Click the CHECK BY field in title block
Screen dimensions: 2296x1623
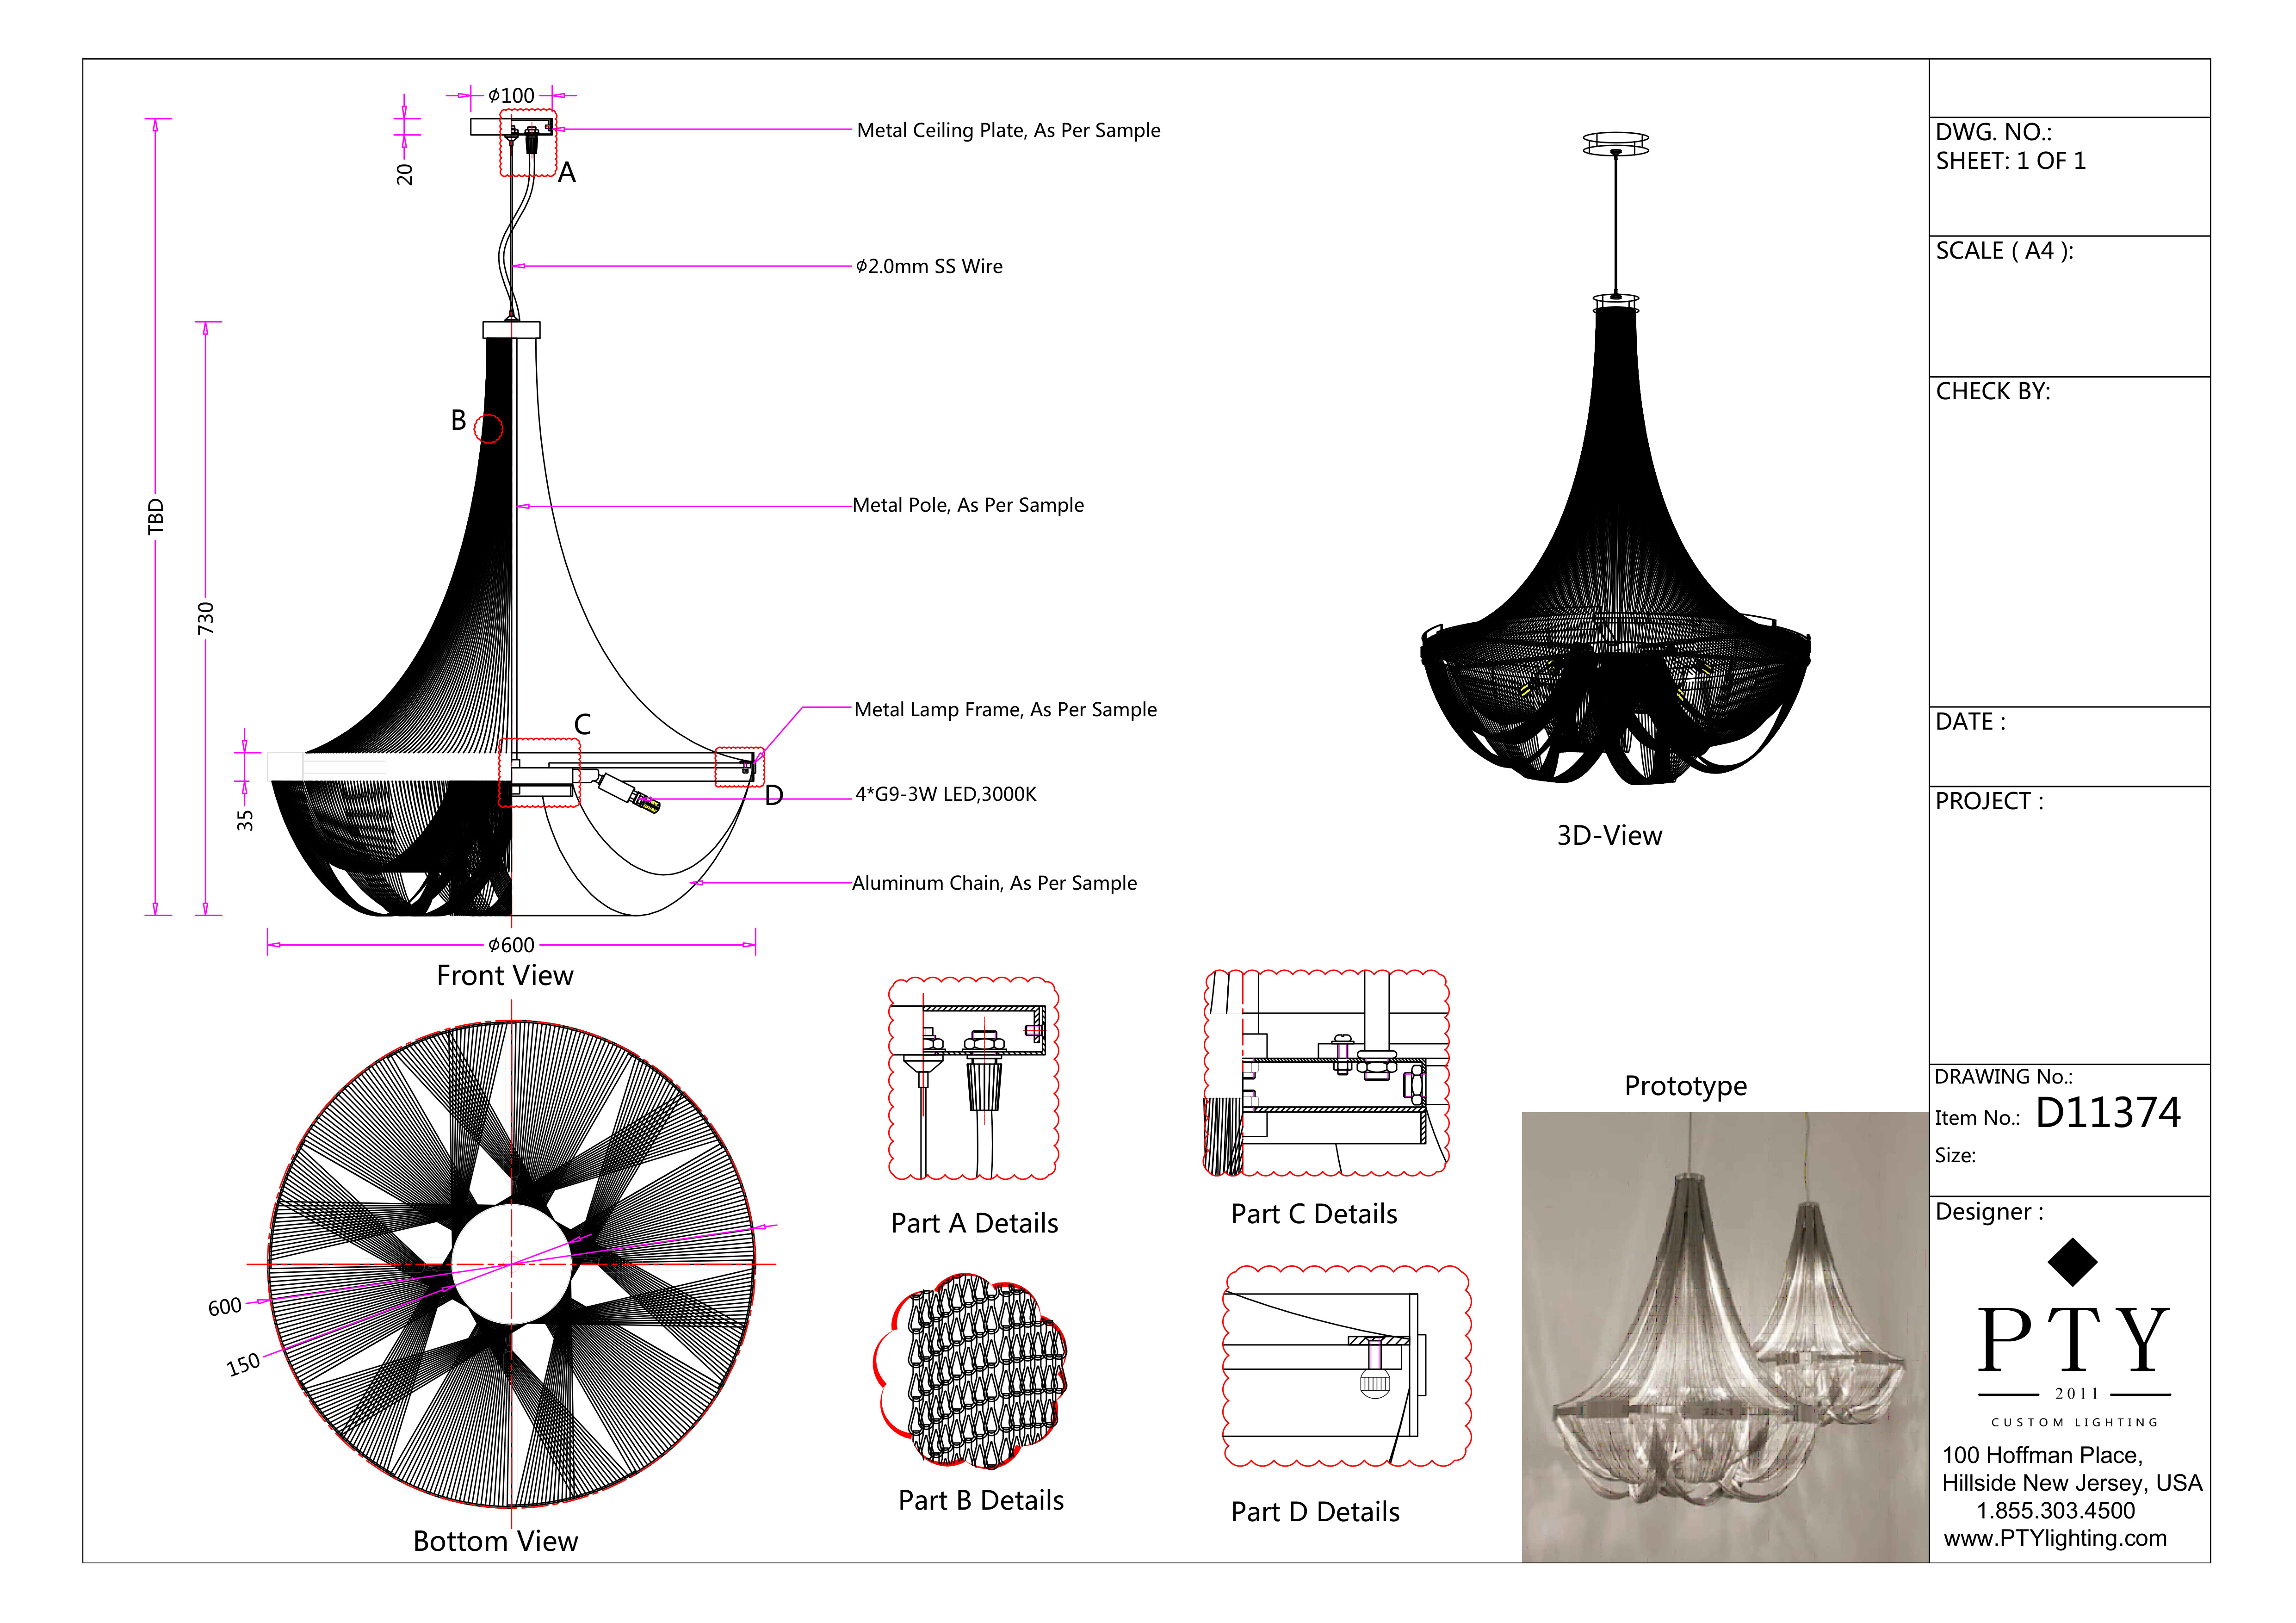[1992, 391]
